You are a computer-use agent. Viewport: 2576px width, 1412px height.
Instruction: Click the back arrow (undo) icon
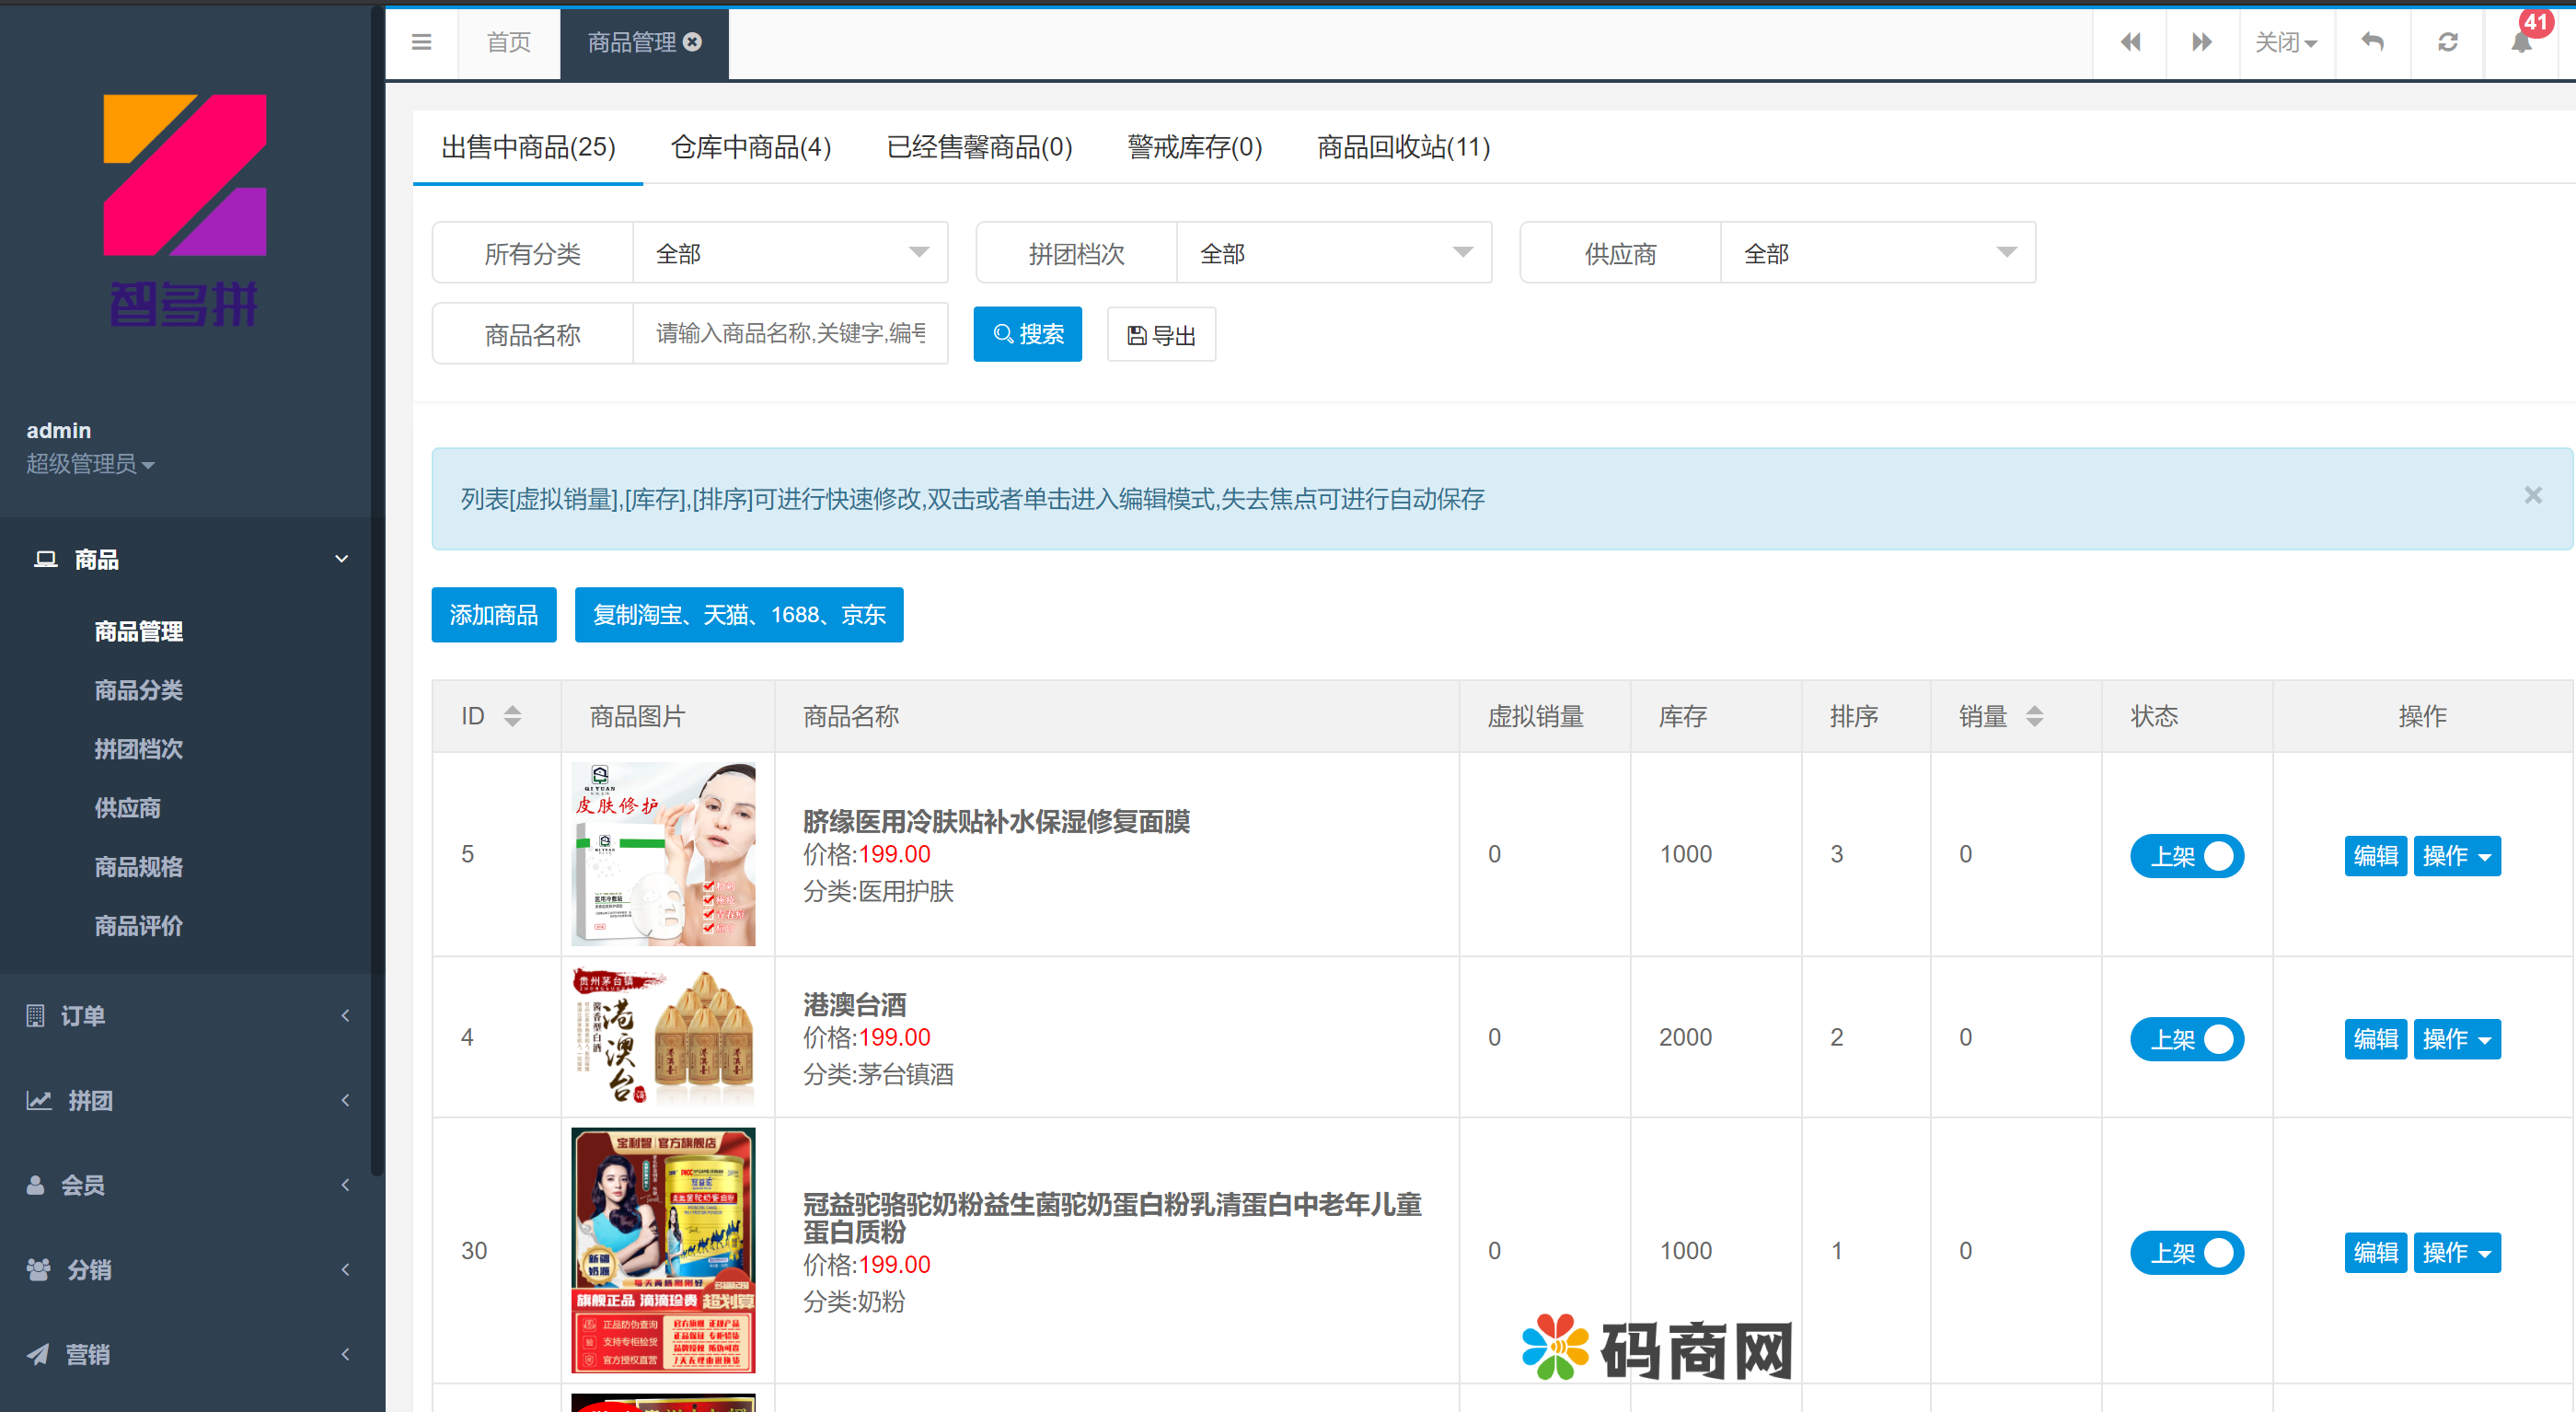click(2372, 42)
